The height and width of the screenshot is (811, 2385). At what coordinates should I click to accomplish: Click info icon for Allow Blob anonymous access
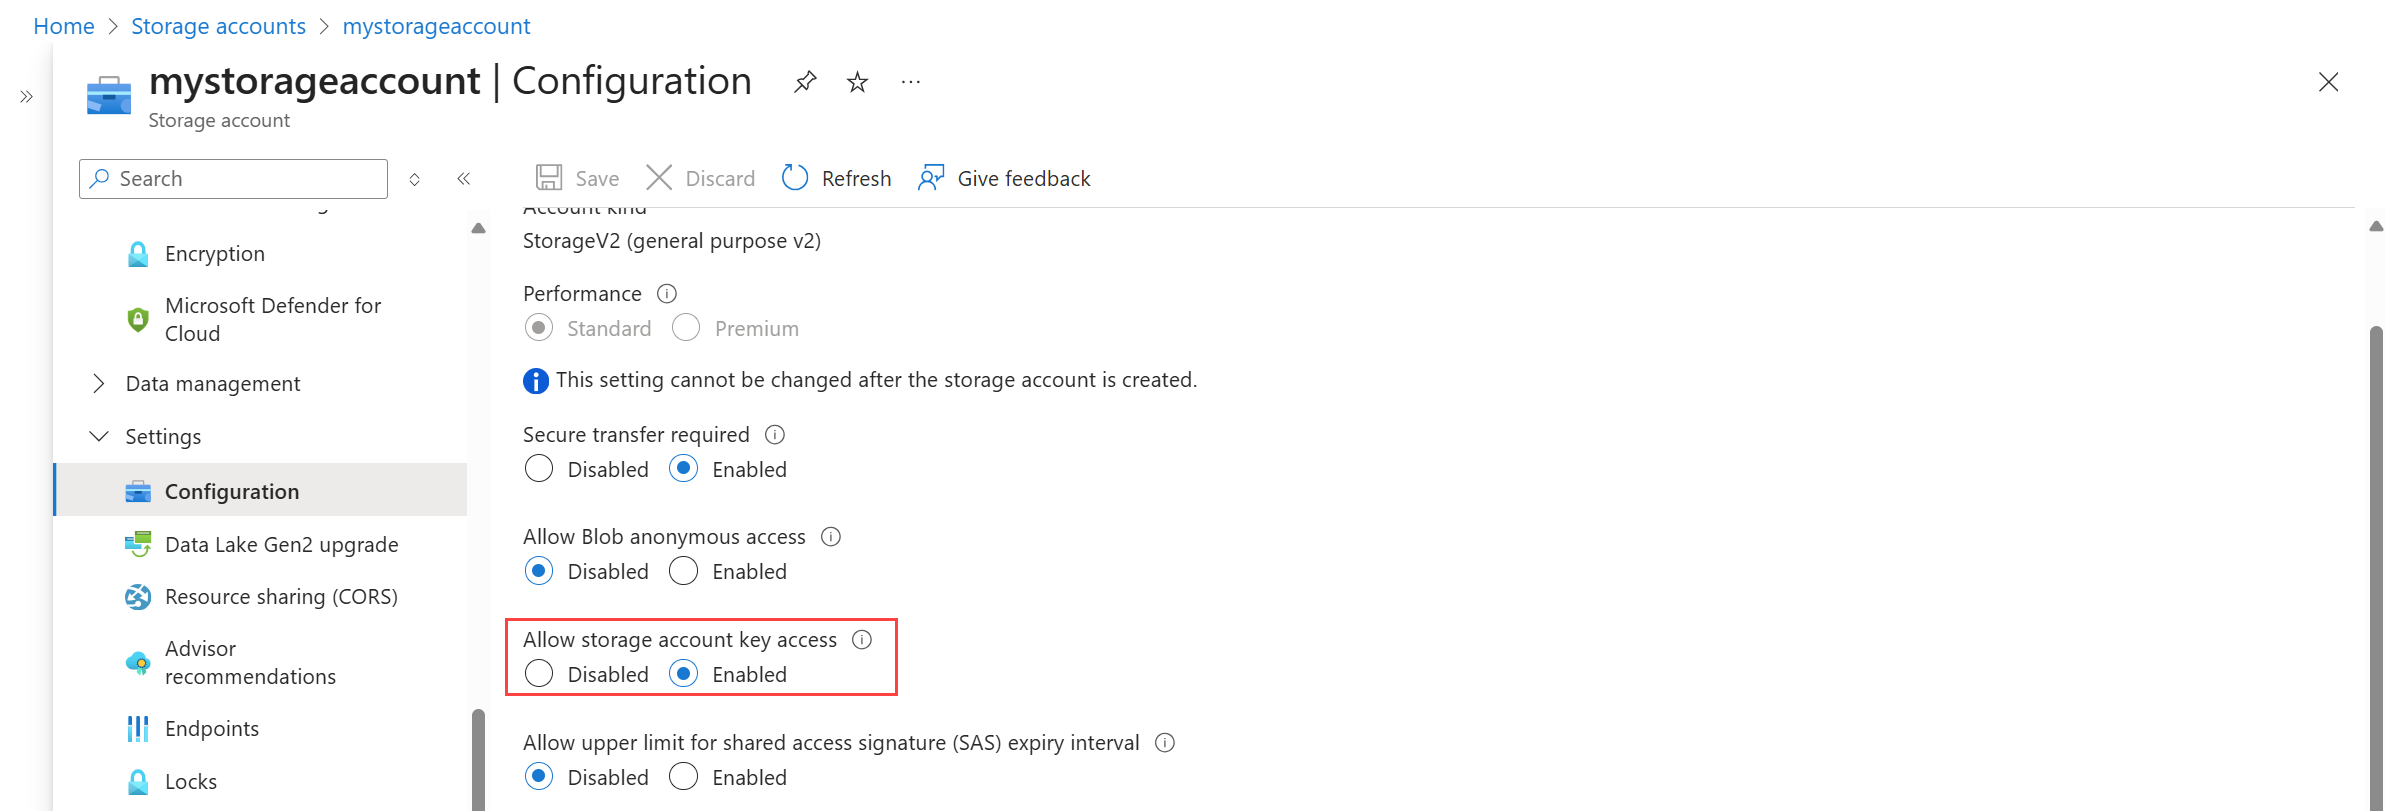click(x=831, y=537)
